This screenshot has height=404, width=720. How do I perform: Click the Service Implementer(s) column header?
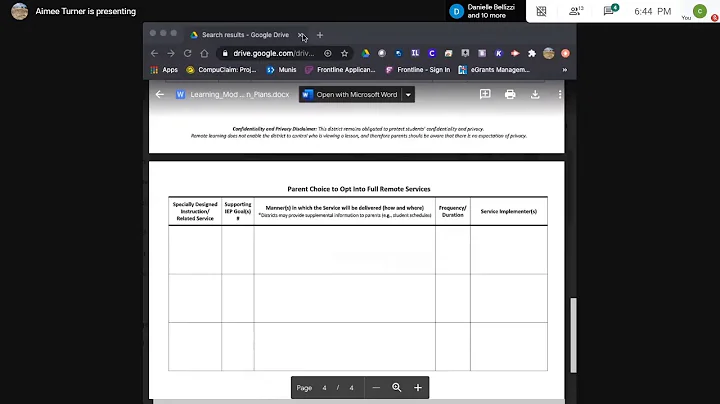point(509,211)
